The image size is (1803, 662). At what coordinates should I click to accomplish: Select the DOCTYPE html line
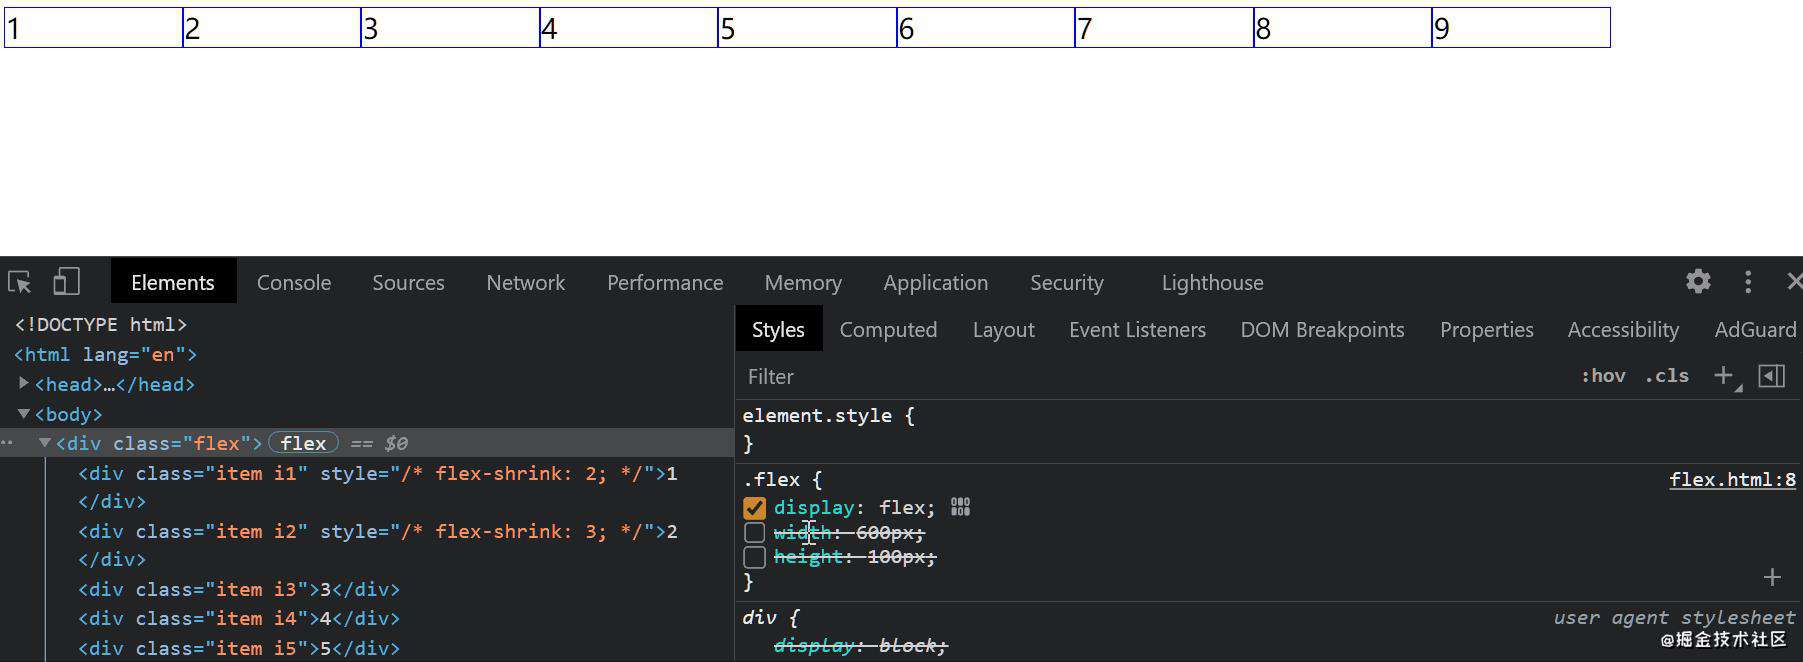100,324
